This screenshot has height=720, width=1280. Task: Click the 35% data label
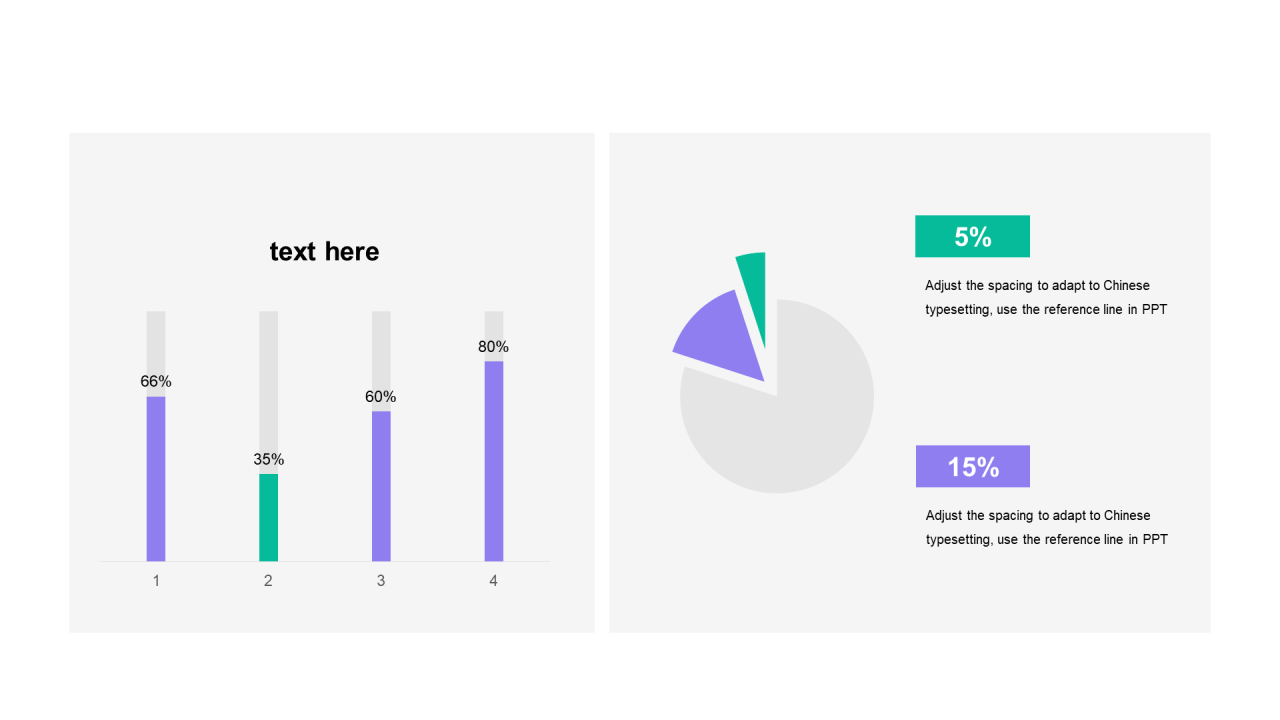point(269,460)
